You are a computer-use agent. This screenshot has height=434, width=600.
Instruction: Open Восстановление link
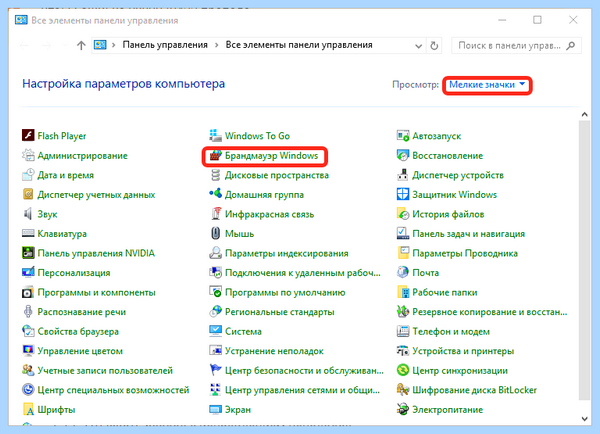pyautogui.click(x=448, y=156)
